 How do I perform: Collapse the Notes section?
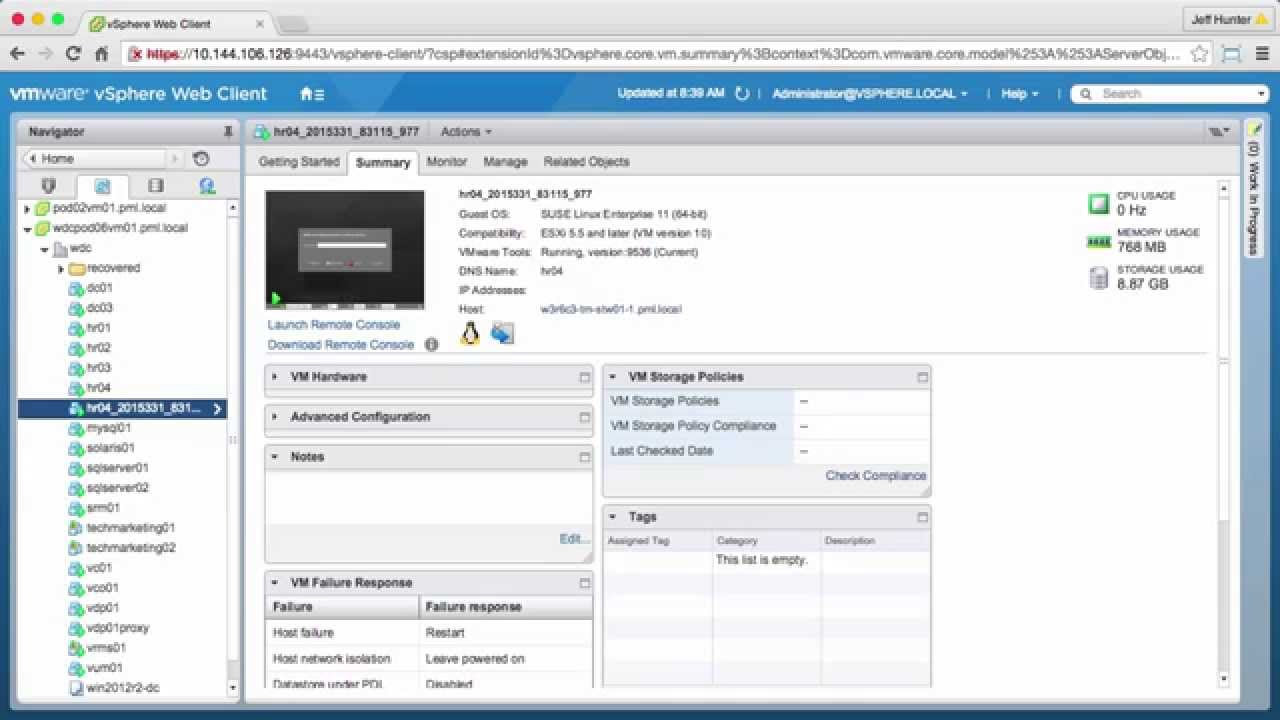[x=275, y=457]
